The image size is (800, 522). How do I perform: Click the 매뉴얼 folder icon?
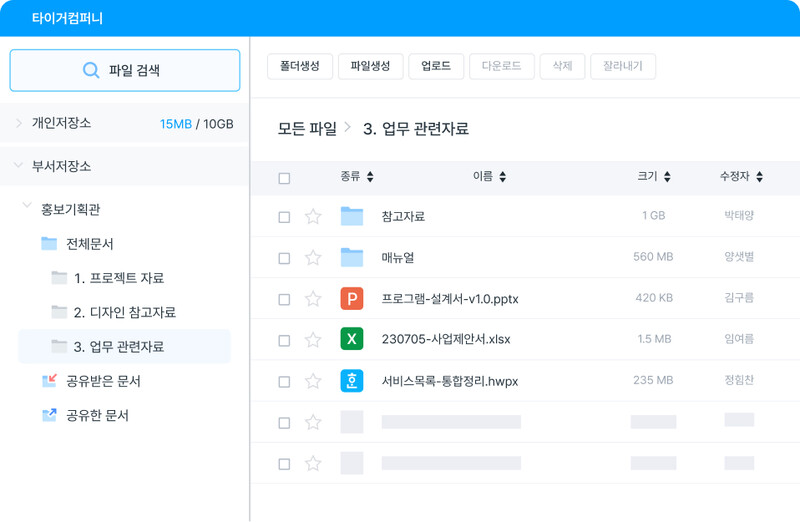(351, 257)
